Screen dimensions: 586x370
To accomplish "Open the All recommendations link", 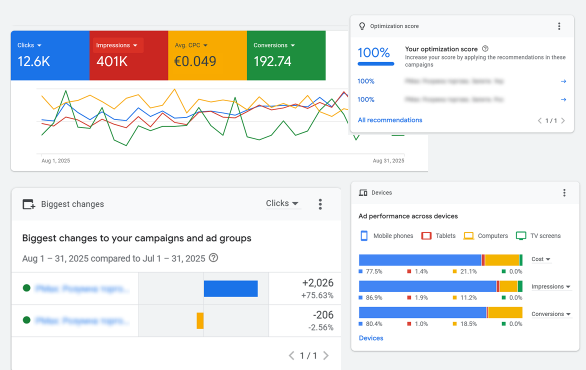I will tap(390, 120).
